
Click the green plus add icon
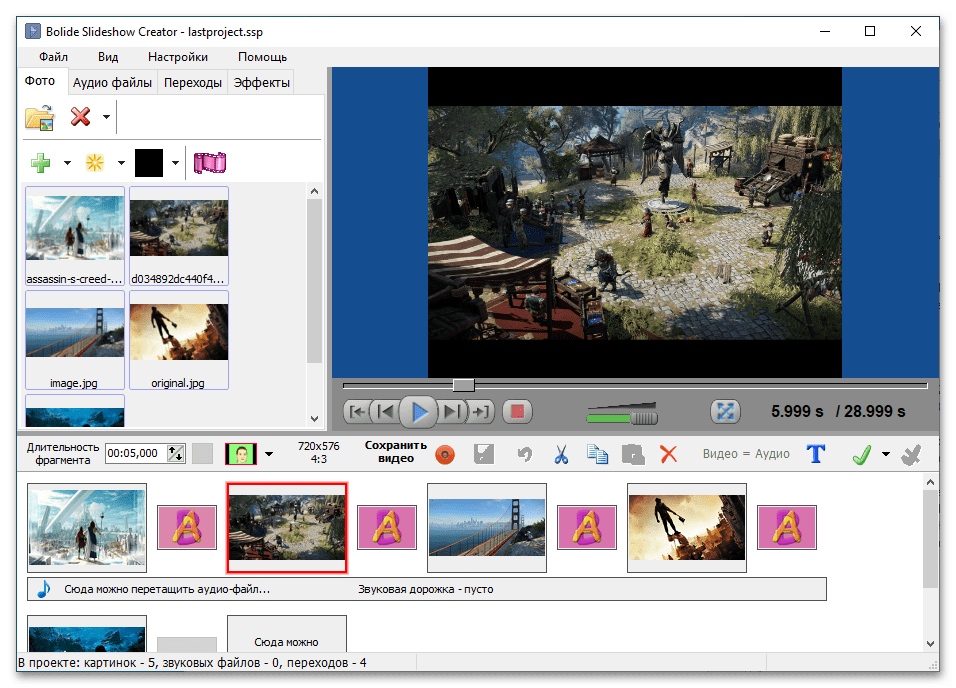pyautogui.click(x=40, y=162)
